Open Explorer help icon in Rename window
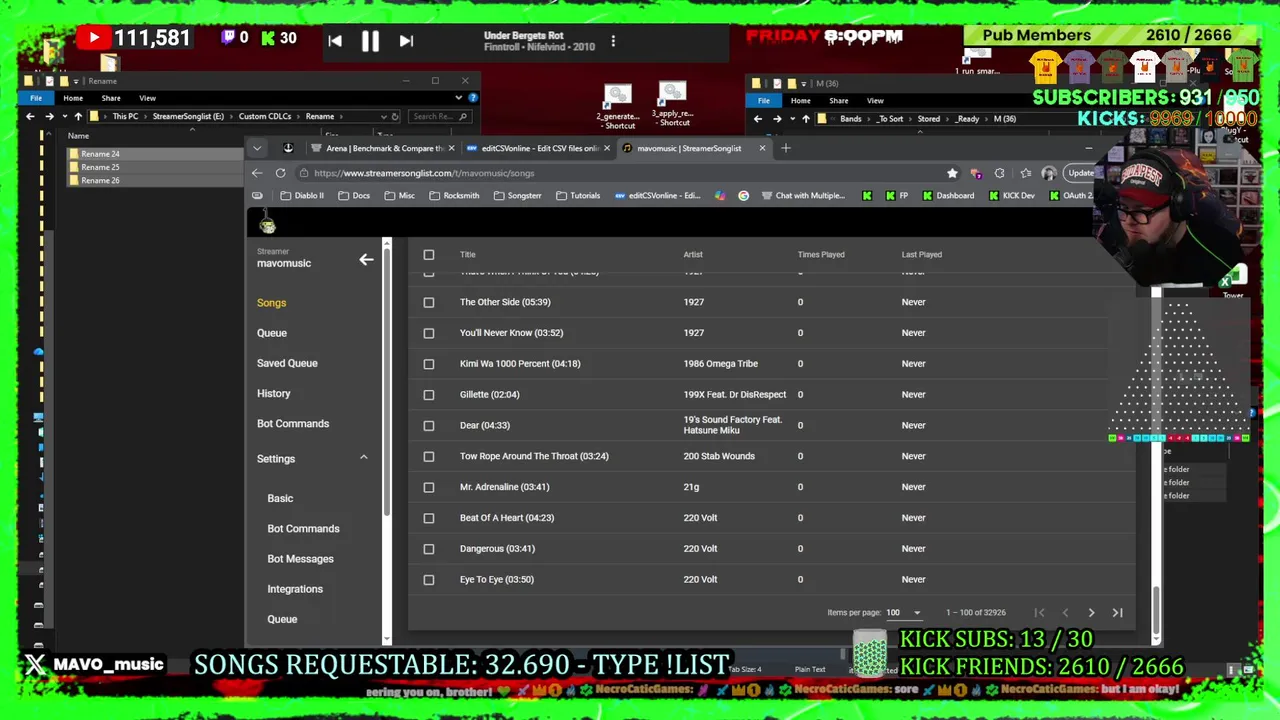Viewport: 1280px width, 720px height. click(x=473, y=98)
